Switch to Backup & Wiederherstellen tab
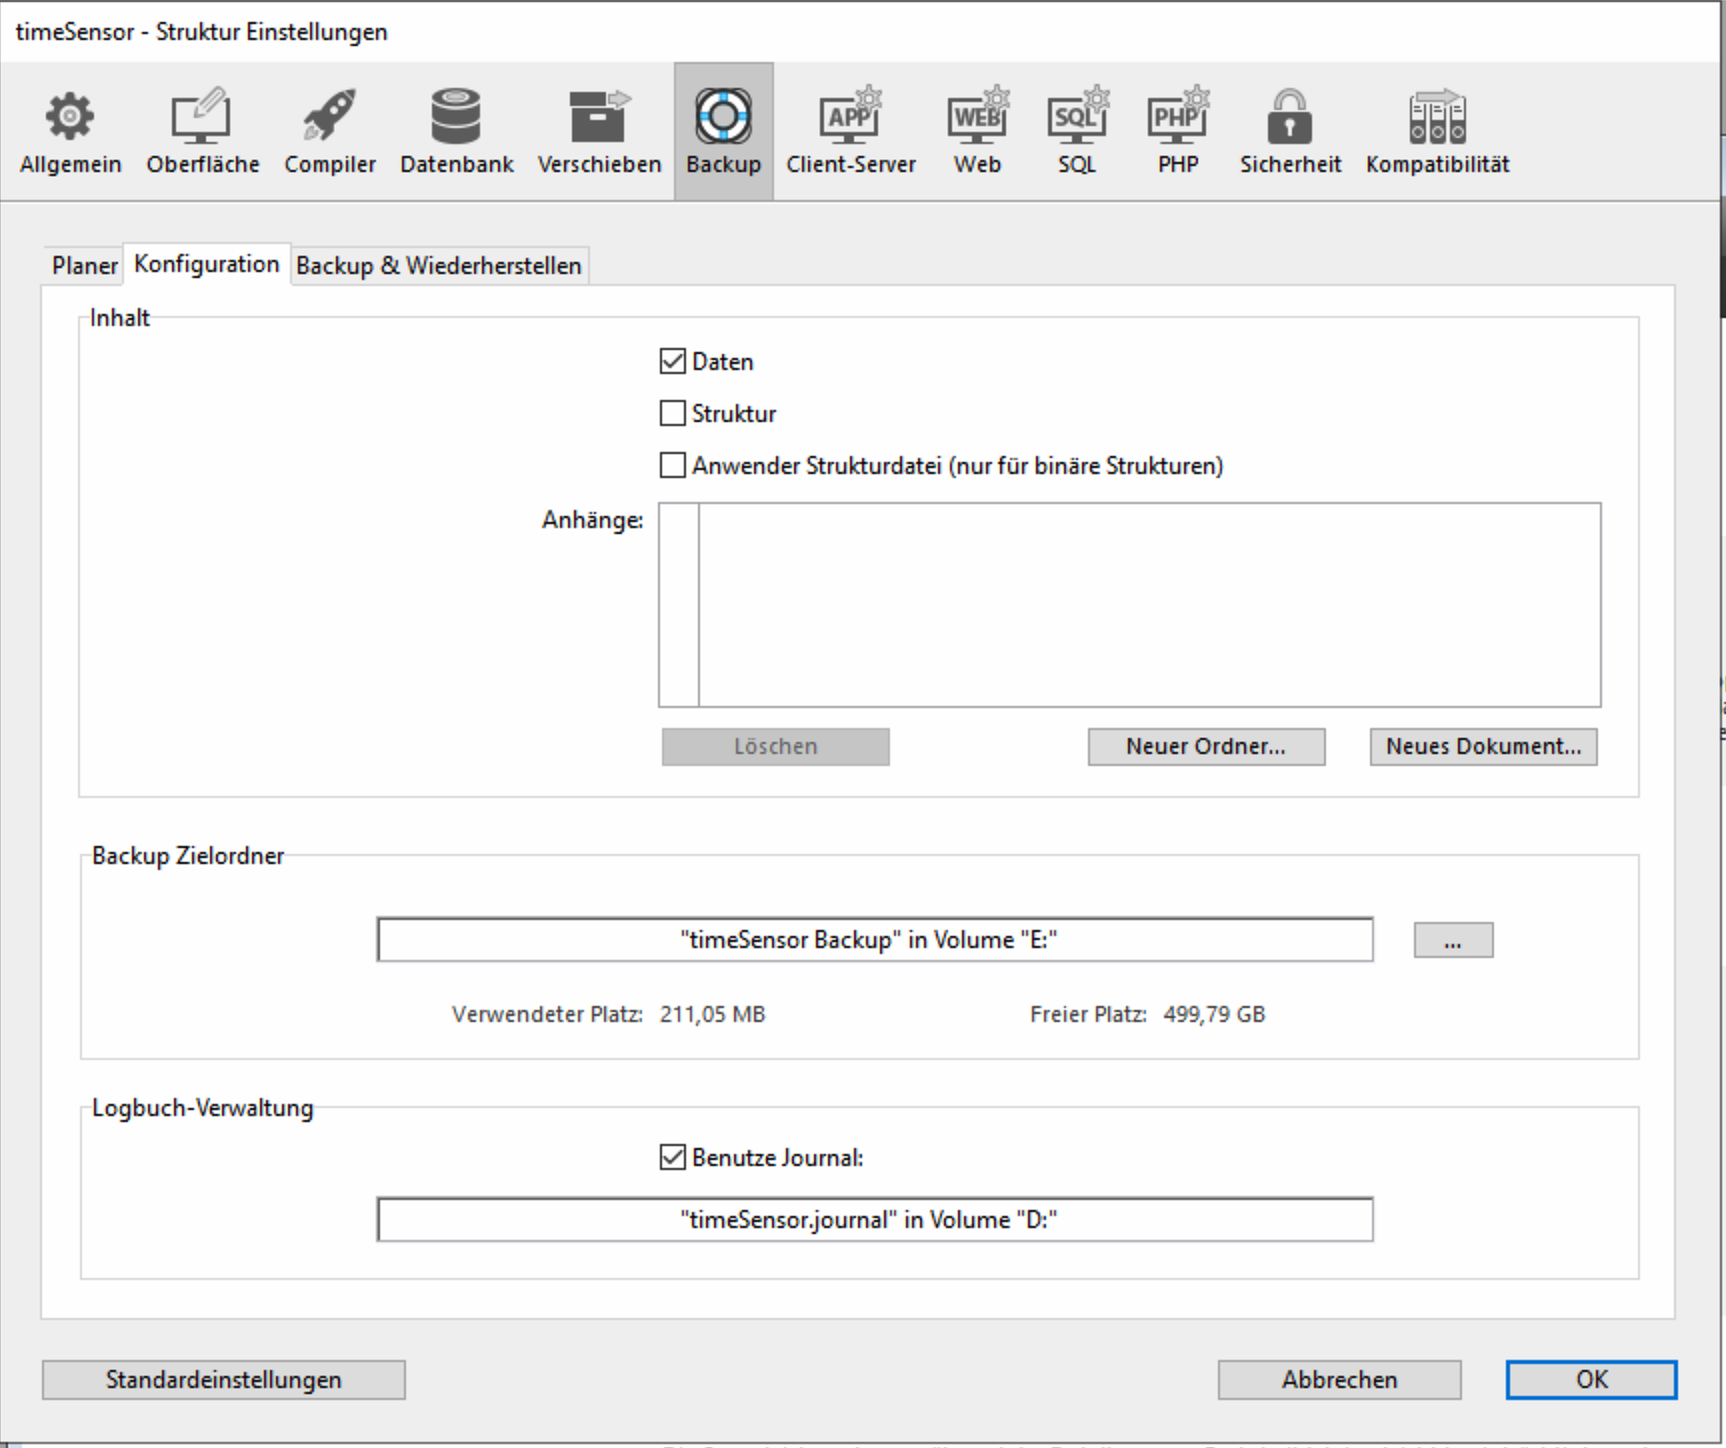This screenshot has width=1726, height=1448. pyautogui.click(x=439, y=265)
